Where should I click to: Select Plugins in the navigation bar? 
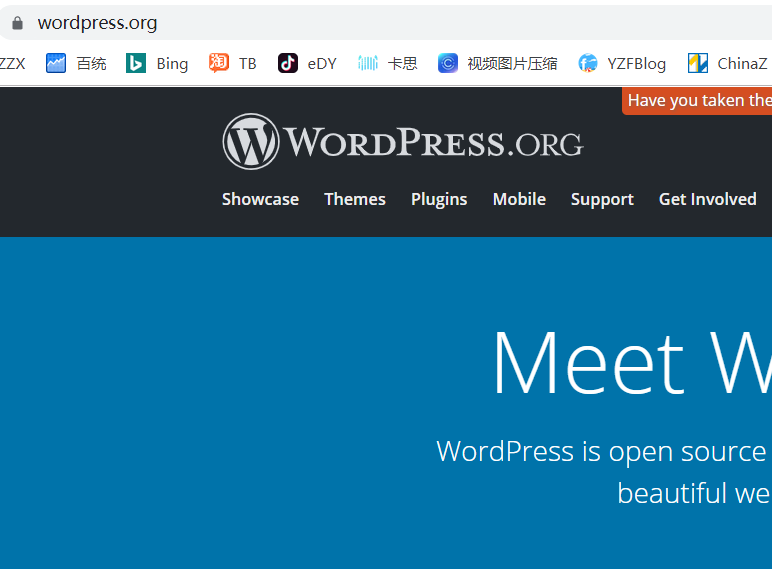(439, 199)
